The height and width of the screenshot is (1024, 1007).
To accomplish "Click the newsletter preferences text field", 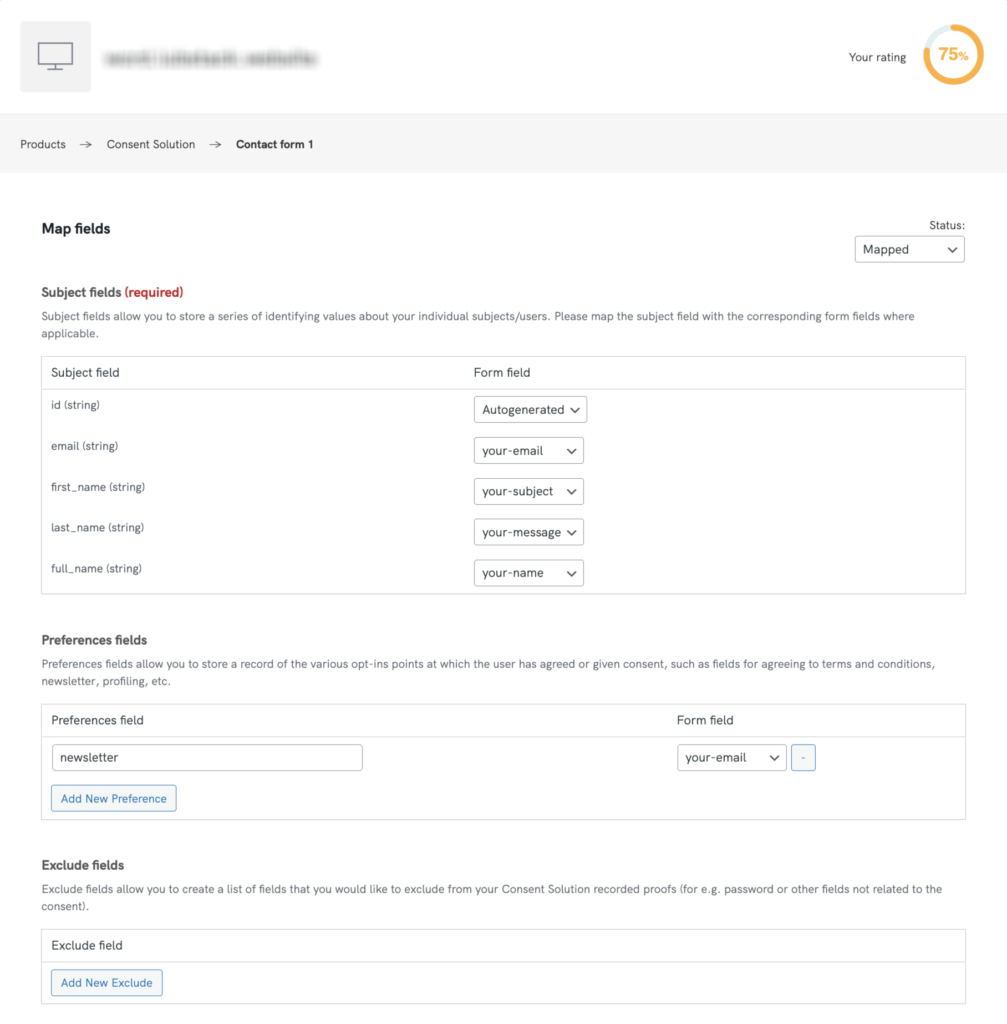I will click(207, 758).
